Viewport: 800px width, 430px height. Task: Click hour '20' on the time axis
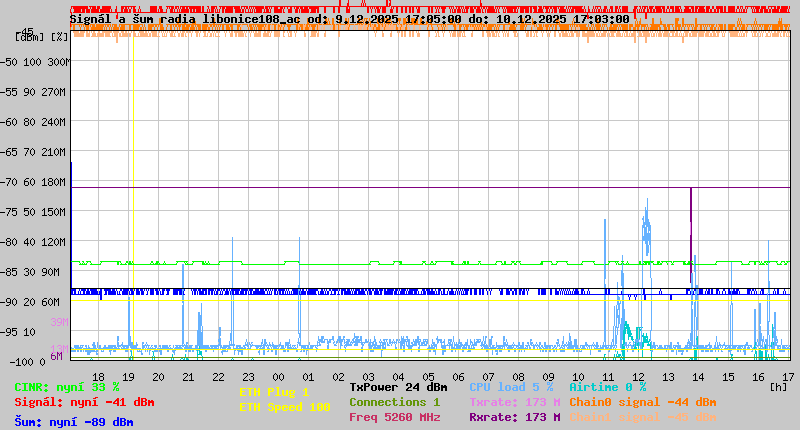(x=159, y=377)
